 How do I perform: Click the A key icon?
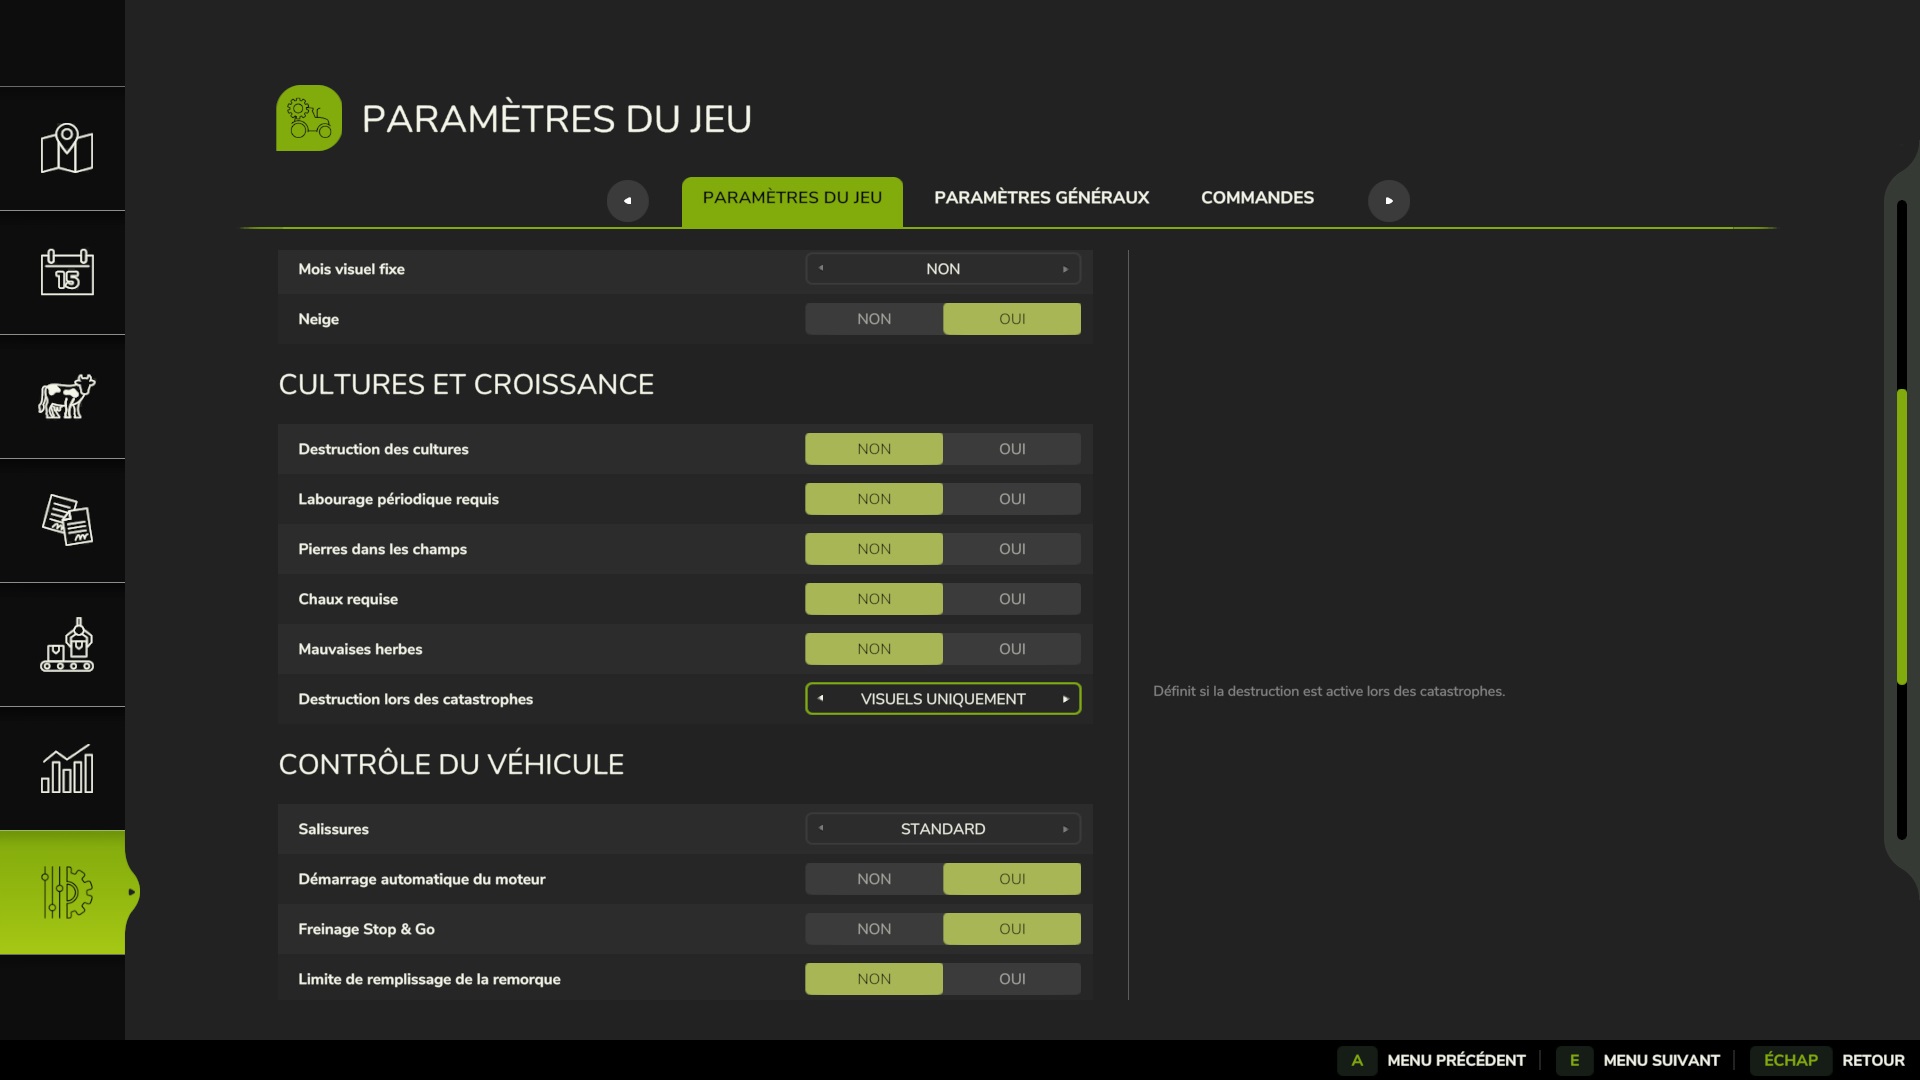pos(1357,1060)
